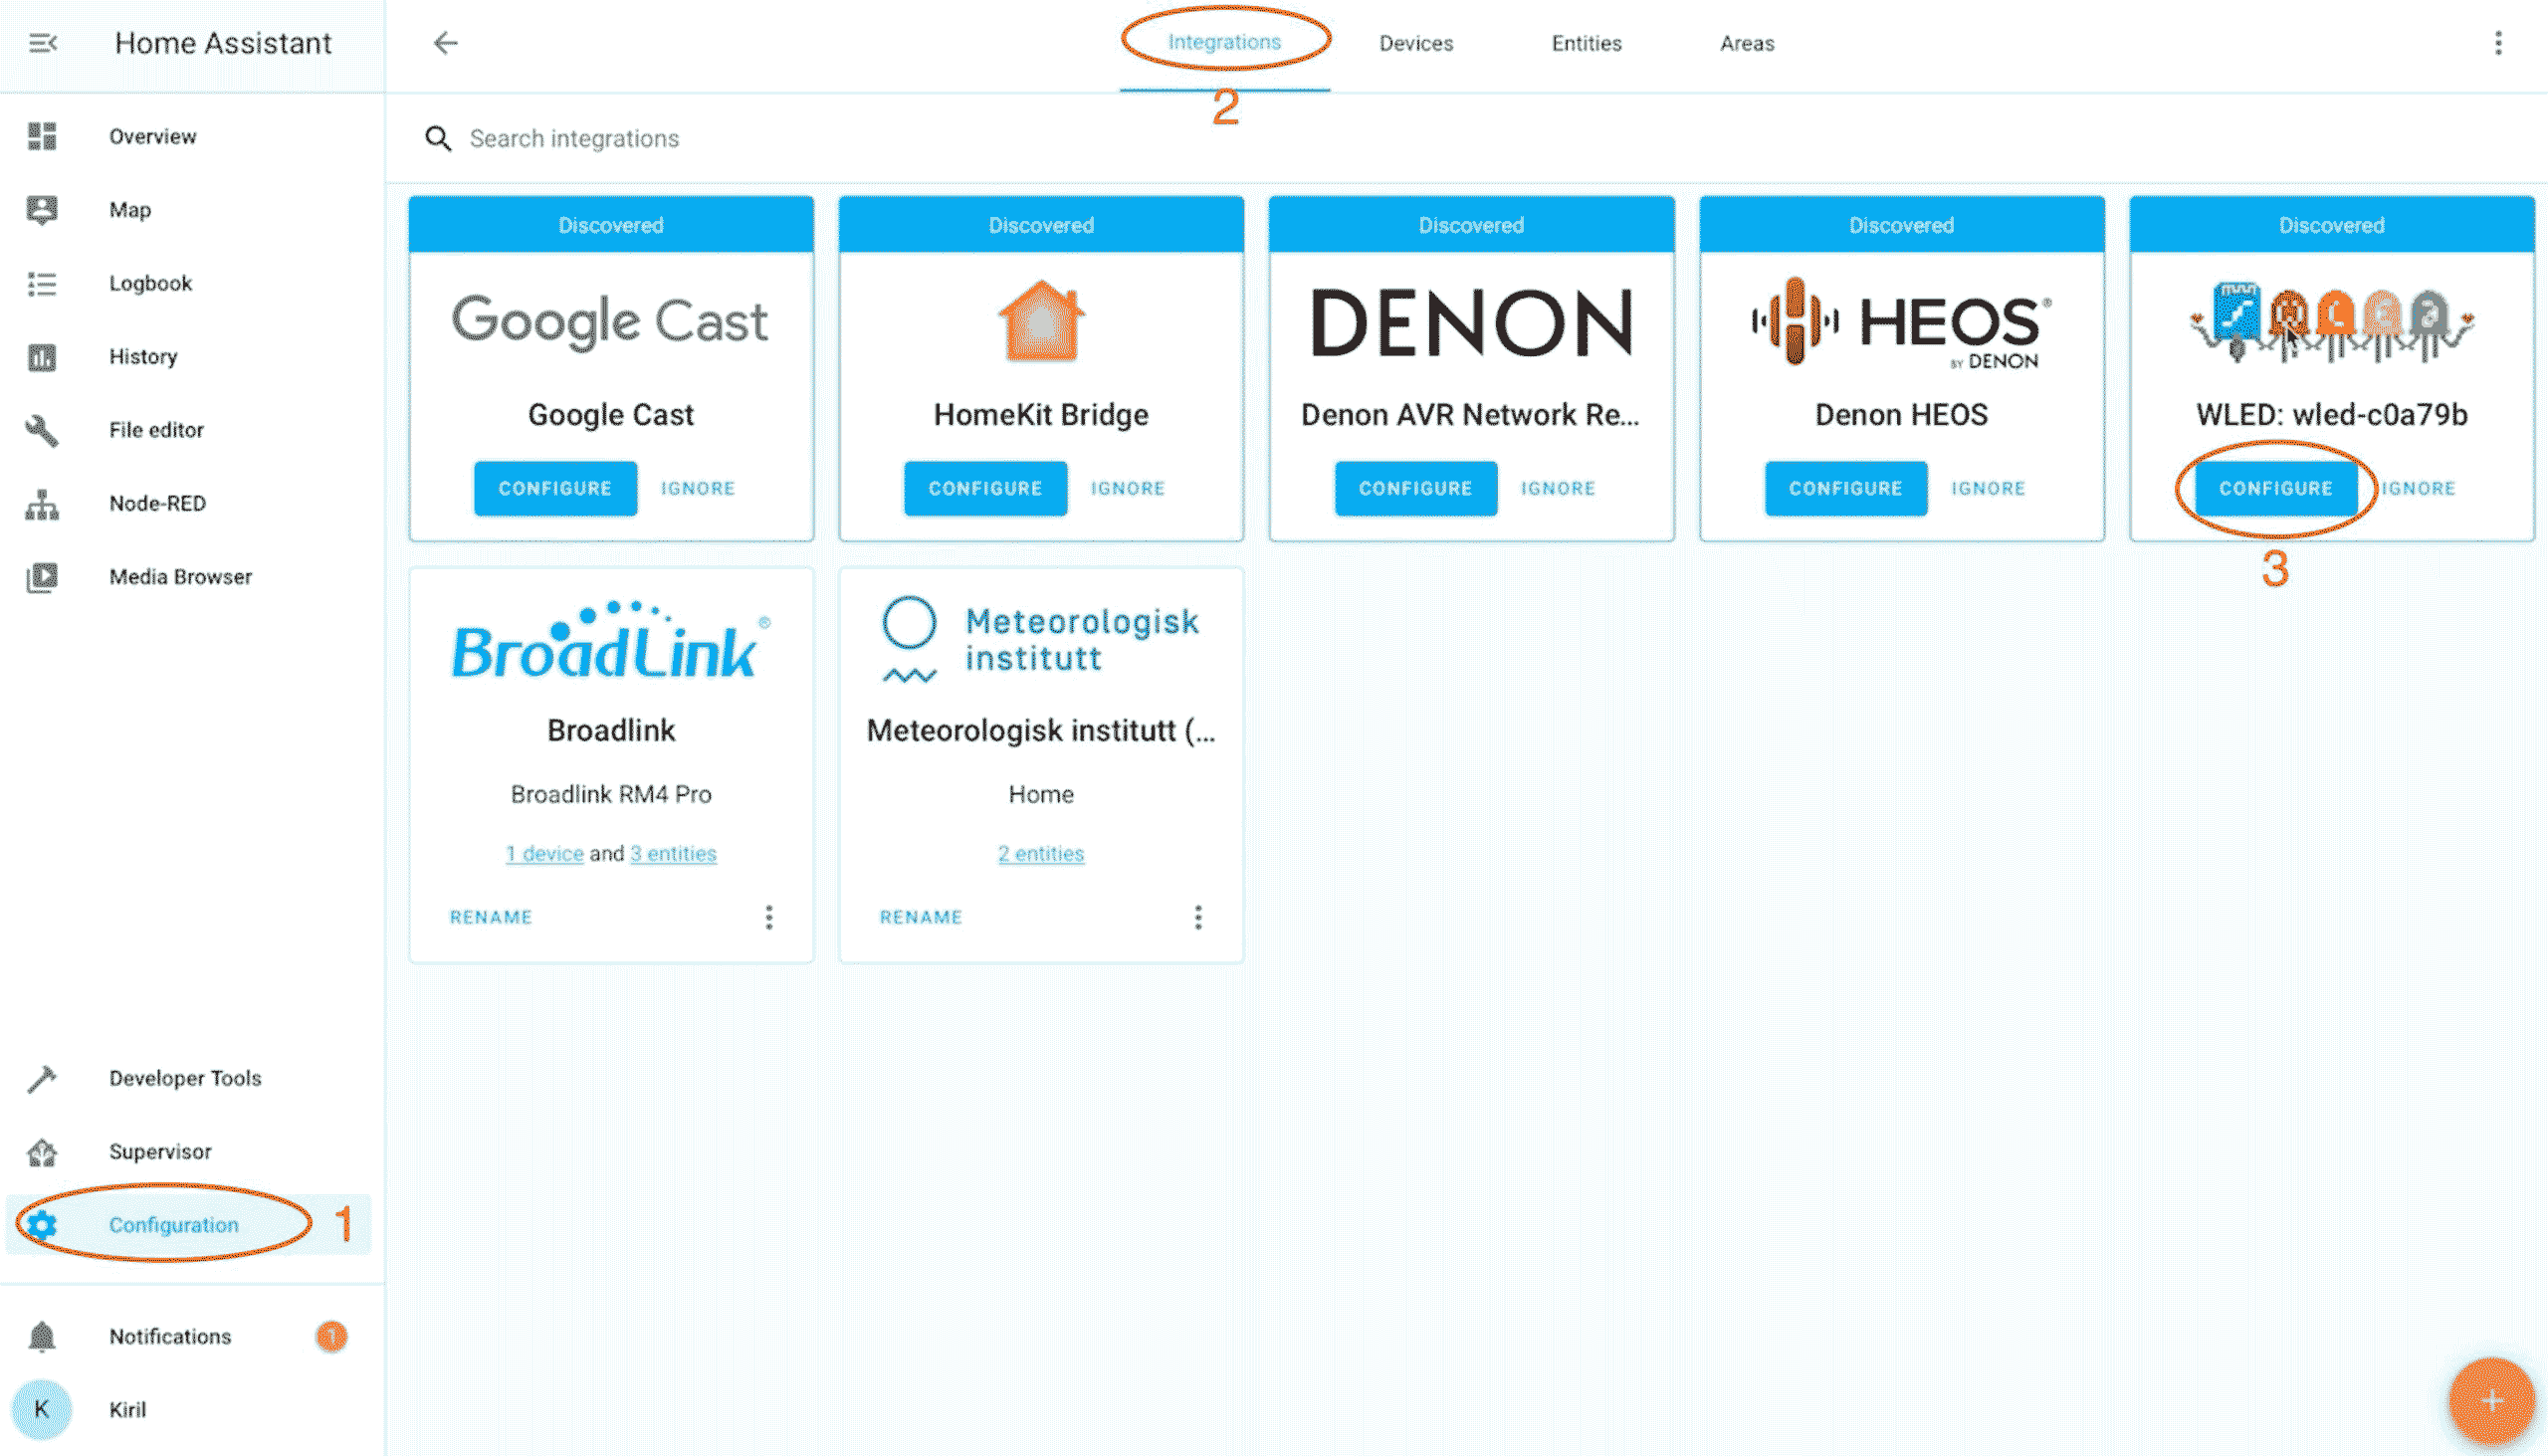
Task: Go back using the back arrow
Action: coord(446,42)
